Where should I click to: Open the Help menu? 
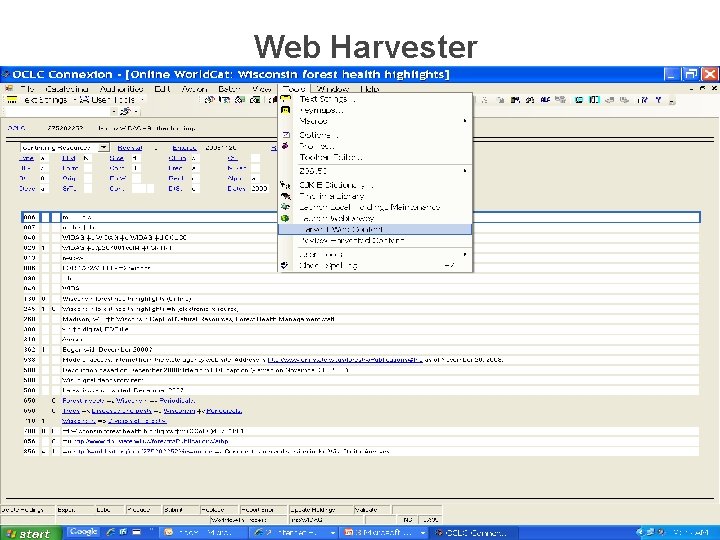[x=370, y=89]
